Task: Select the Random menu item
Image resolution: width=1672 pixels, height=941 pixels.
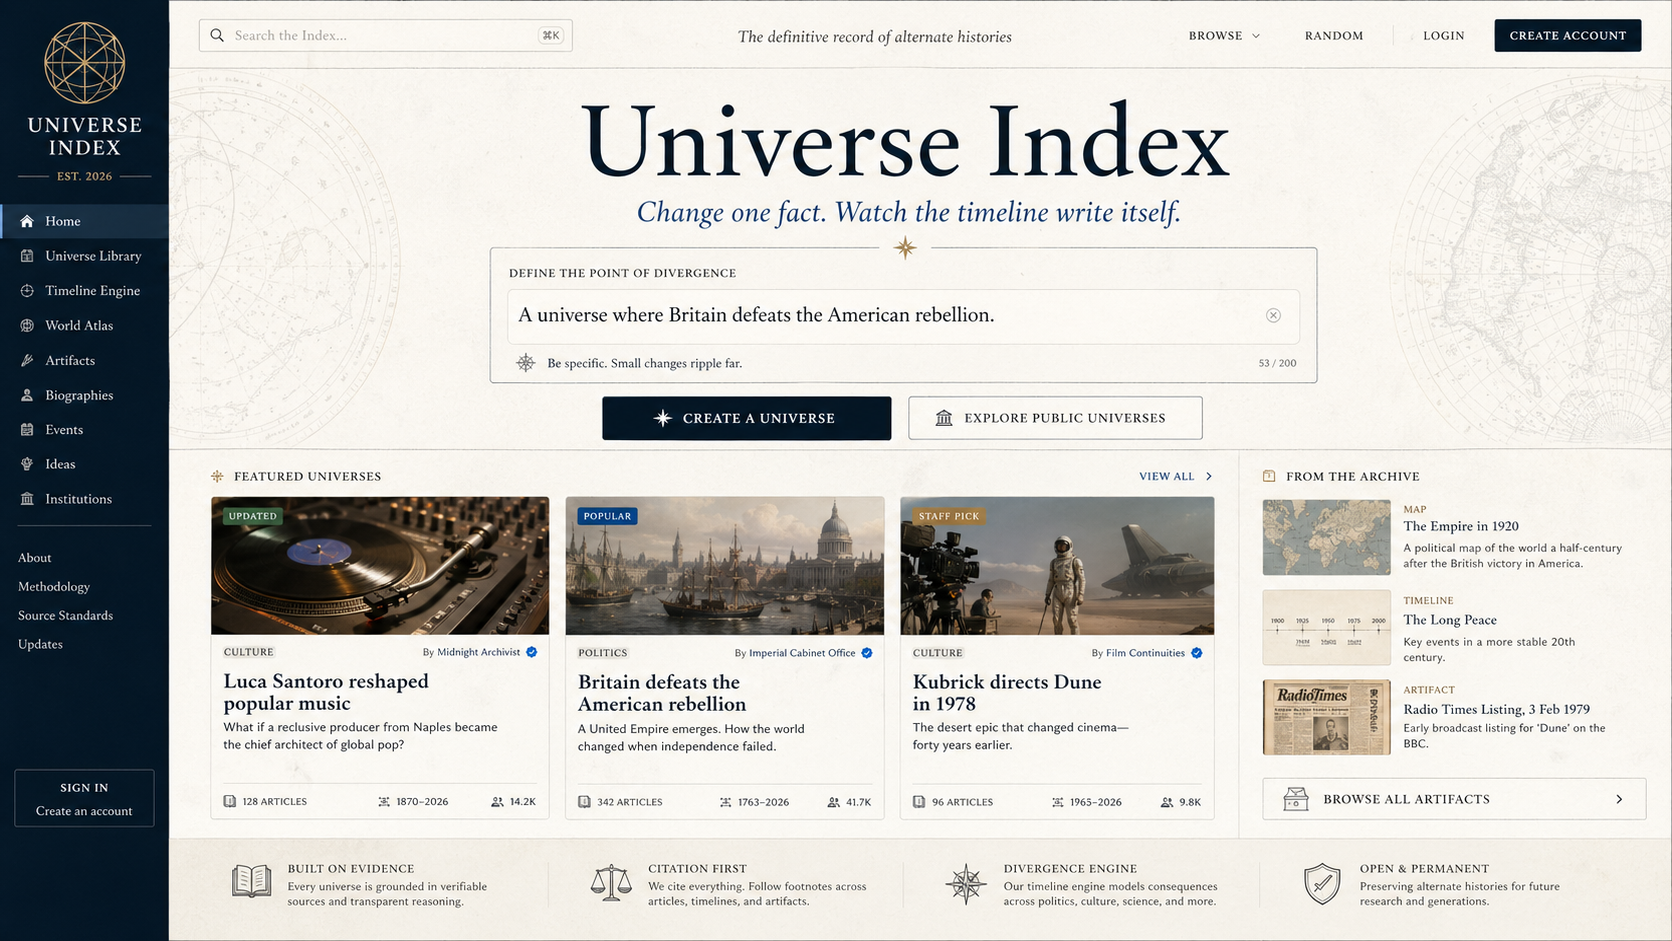Action: click(1333, 36)
